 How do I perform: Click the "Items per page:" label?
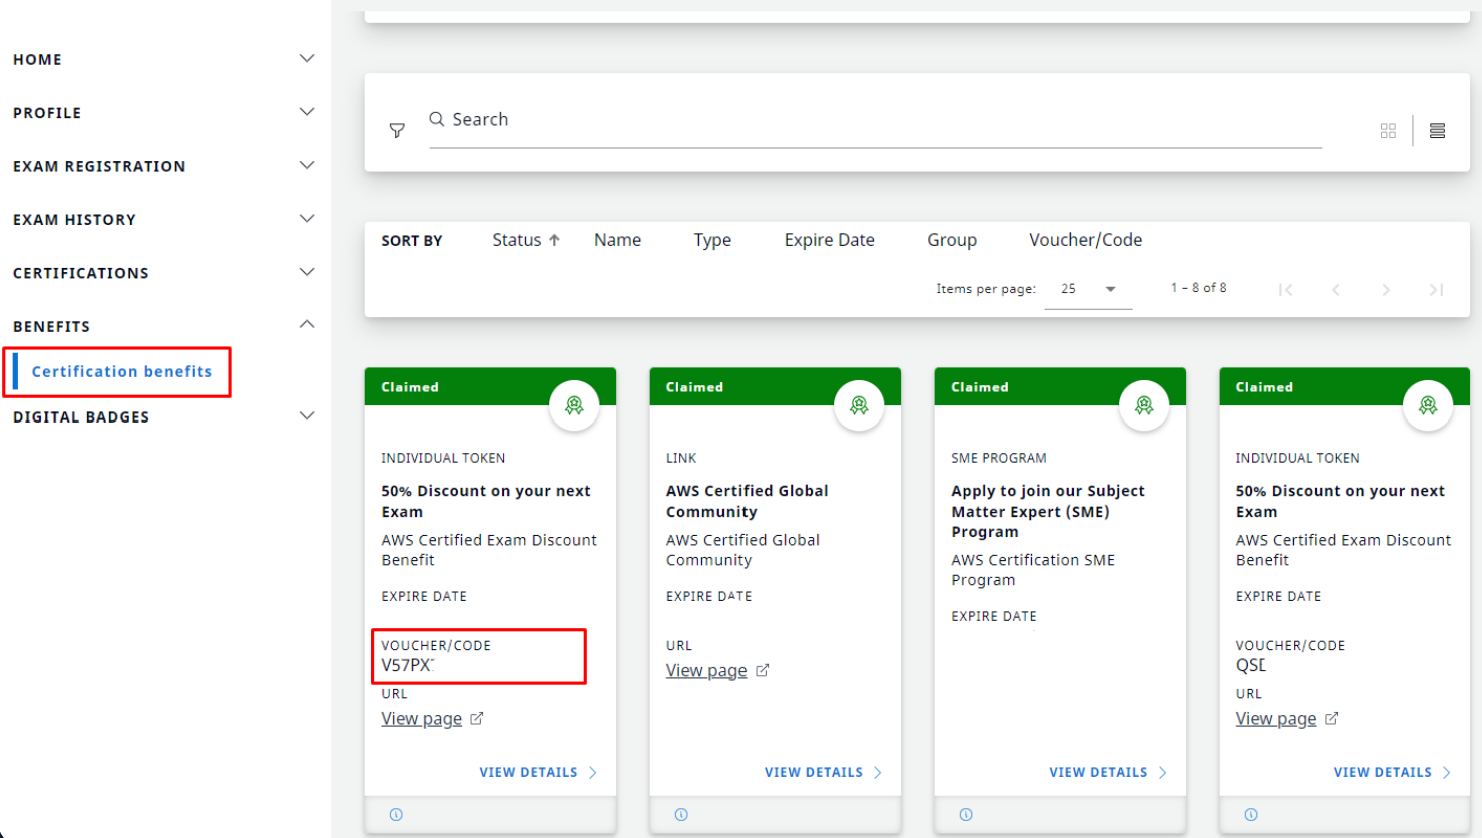point(986,289)
